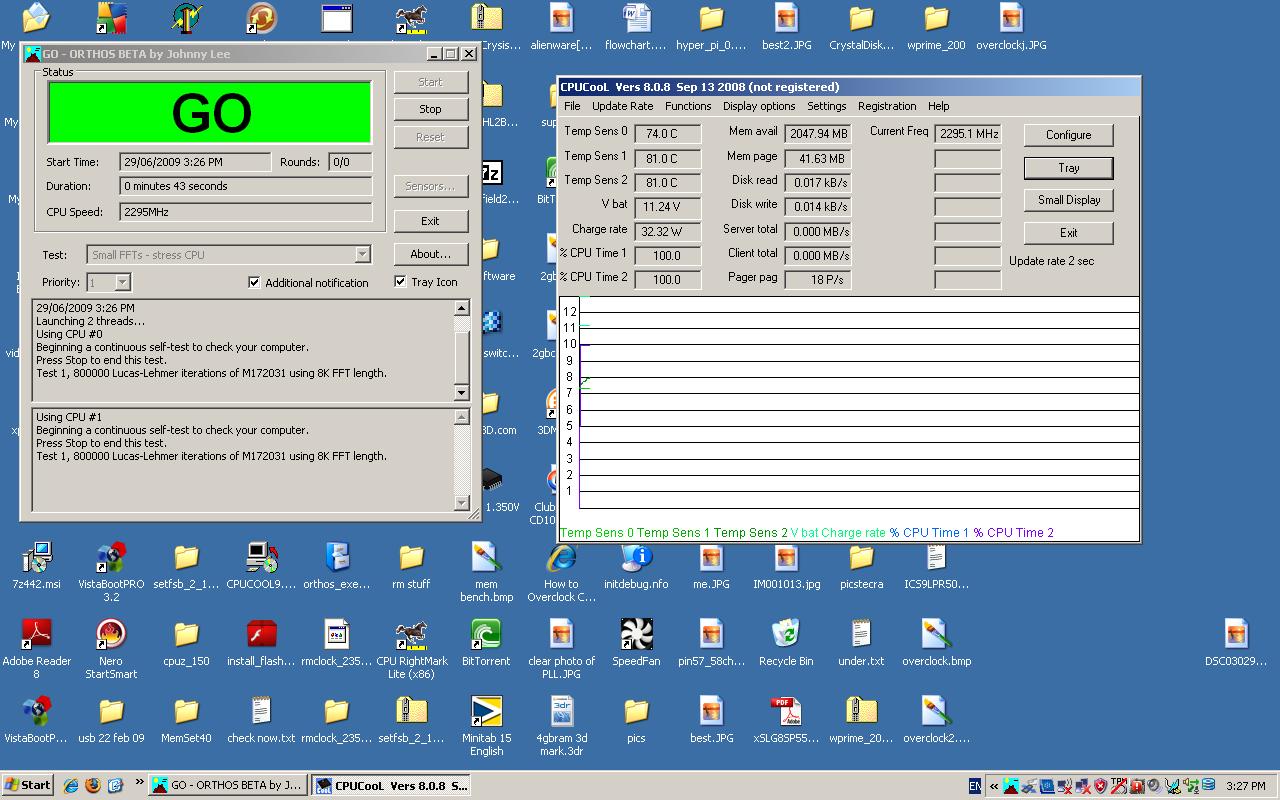The width and height of the screenshot is (1280, 800).
Task: Open the orthos_exe archive icon
Action: (x=337, y=558)
